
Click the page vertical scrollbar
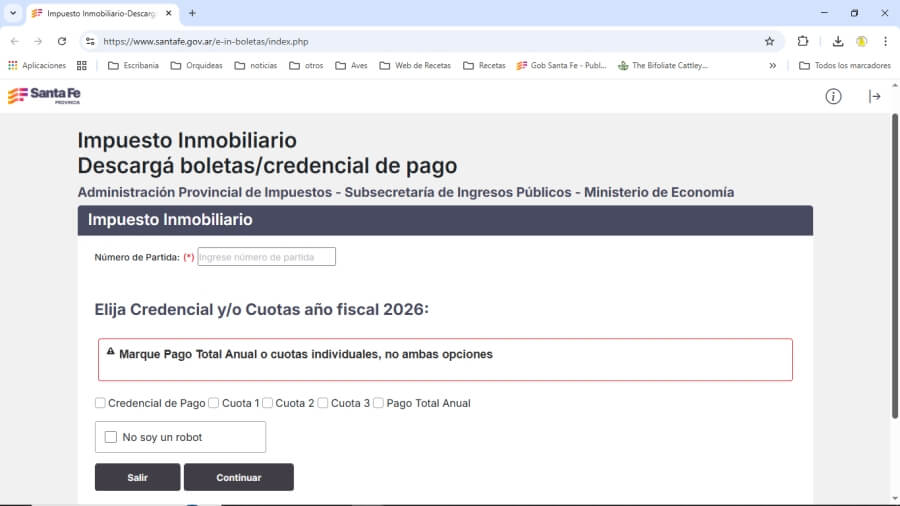tap(894, 267)
